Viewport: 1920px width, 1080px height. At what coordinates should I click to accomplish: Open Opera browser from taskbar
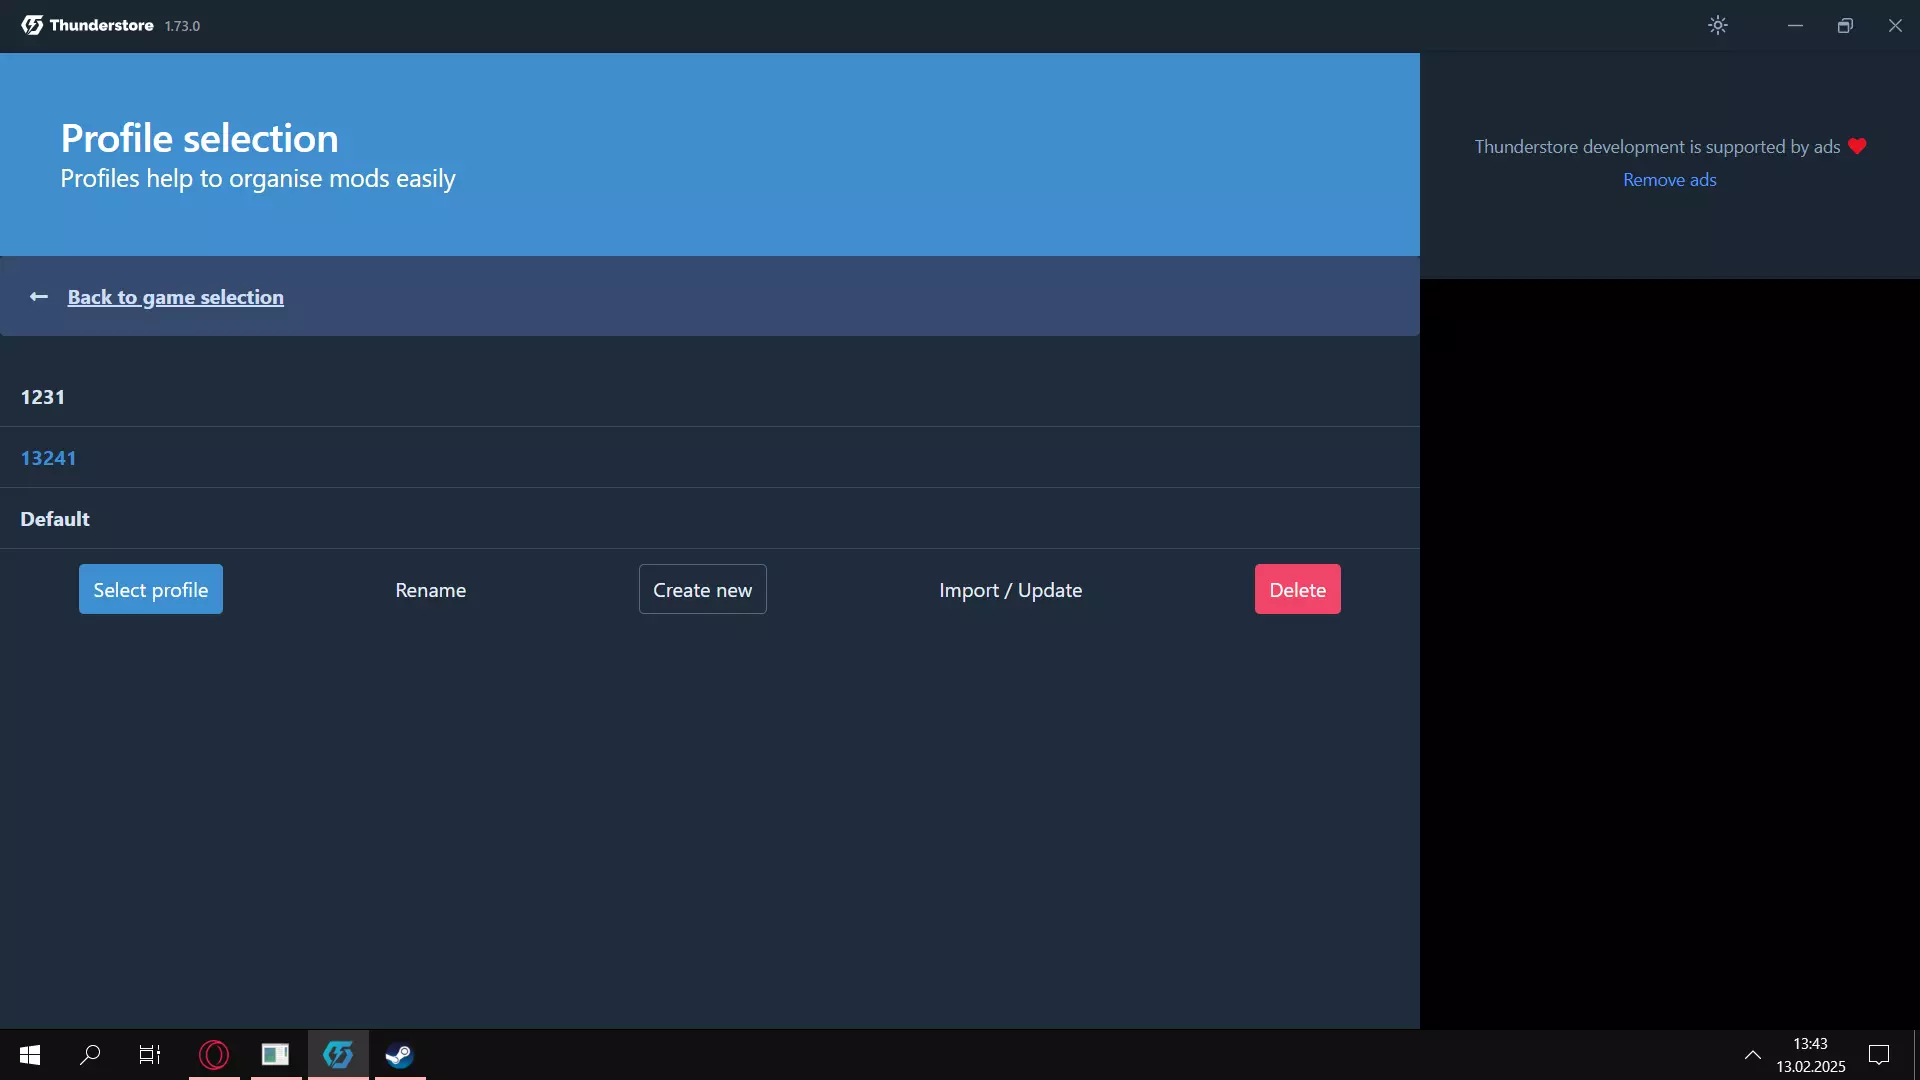(214, 1055)
